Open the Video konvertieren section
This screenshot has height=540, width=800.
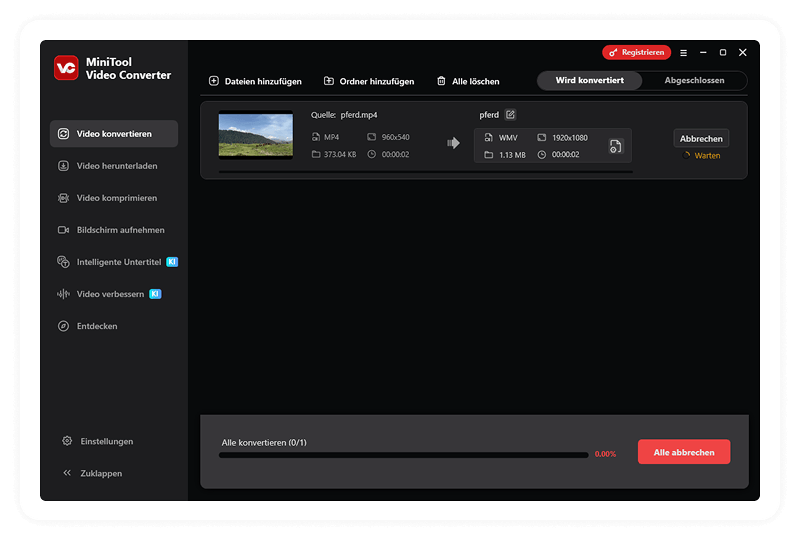114,134
